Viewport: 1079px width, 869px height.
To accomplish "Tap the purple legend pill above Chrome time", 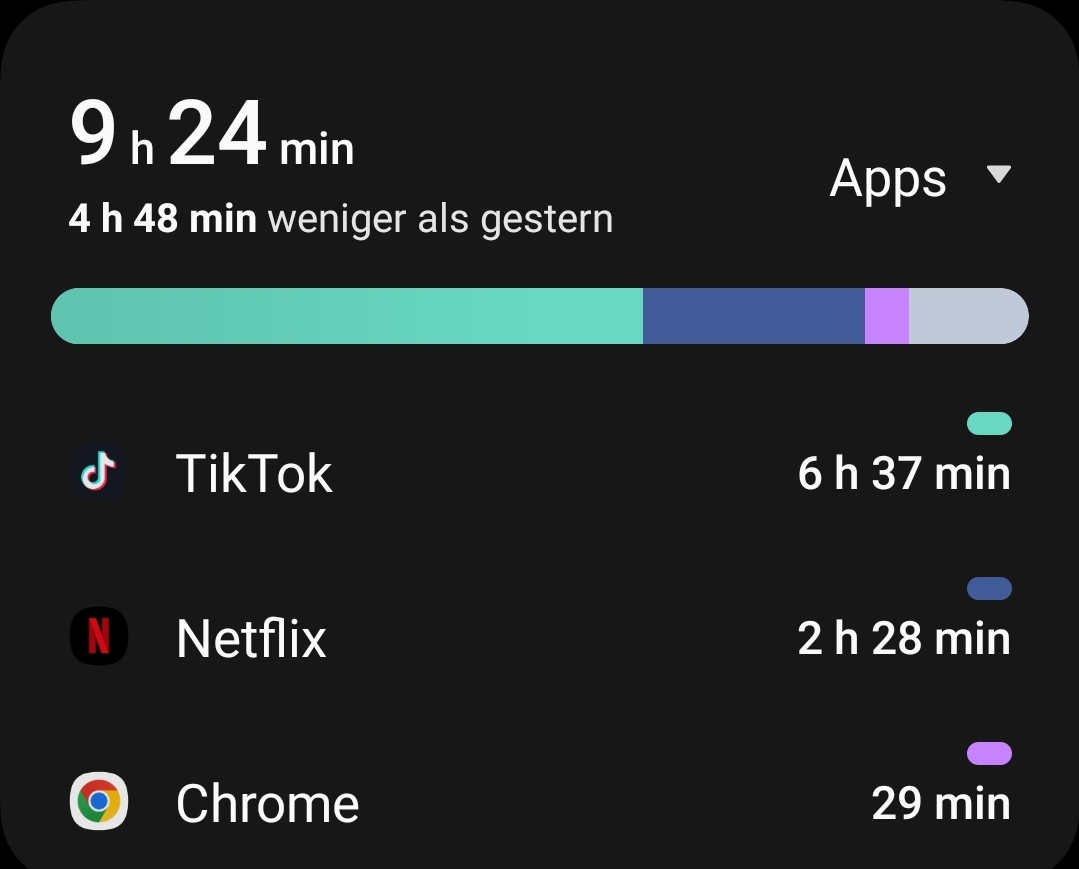I will pos(989,753).
